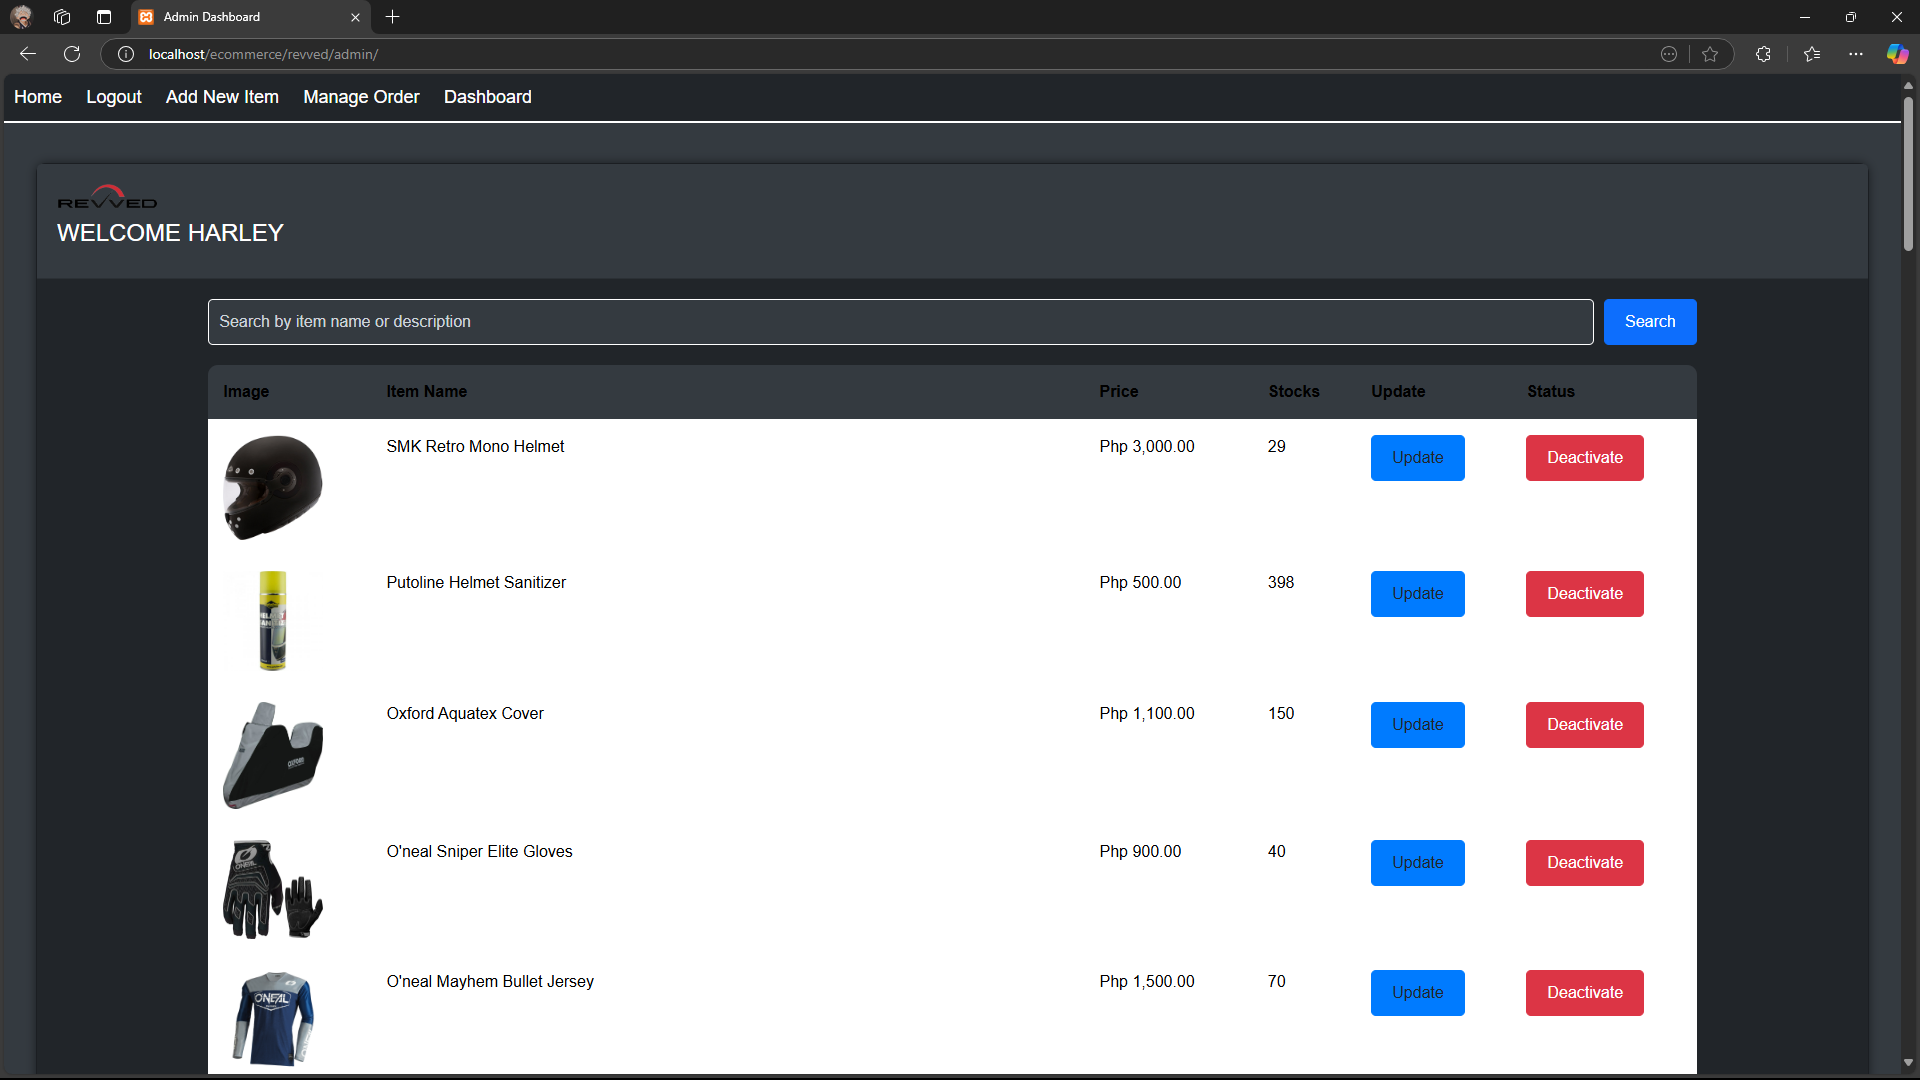Select the 'Putoline Helmet Sanitizer' name
The height and width of the screenshot is (1080, 1920).
[476, 583]
